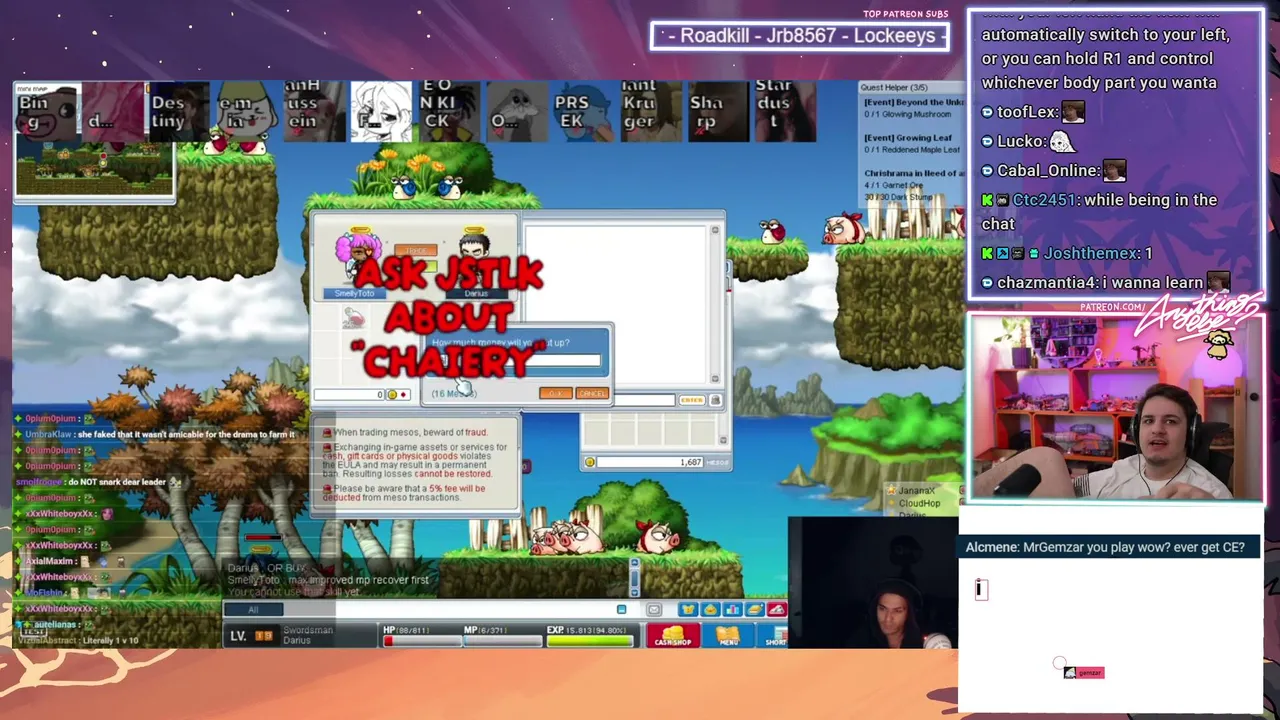Open the [Event] Beyond the Unknown quest
The height and width of the screenshot is (720, 1280).
(913, 102)
